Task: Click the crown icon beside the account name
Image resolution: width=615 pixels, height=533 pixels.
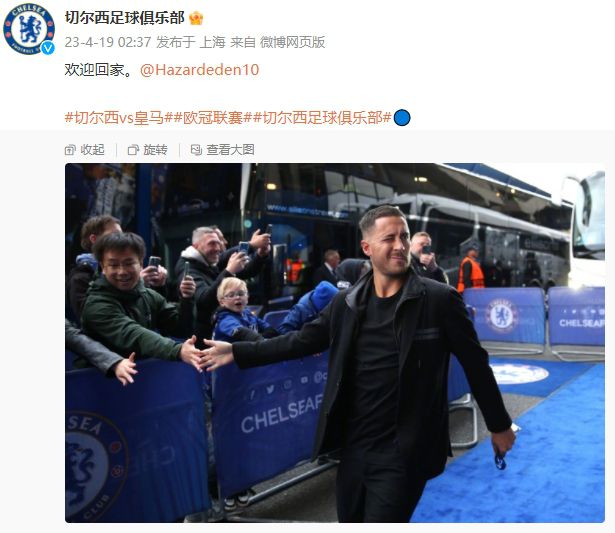Action: click(196, 18)
